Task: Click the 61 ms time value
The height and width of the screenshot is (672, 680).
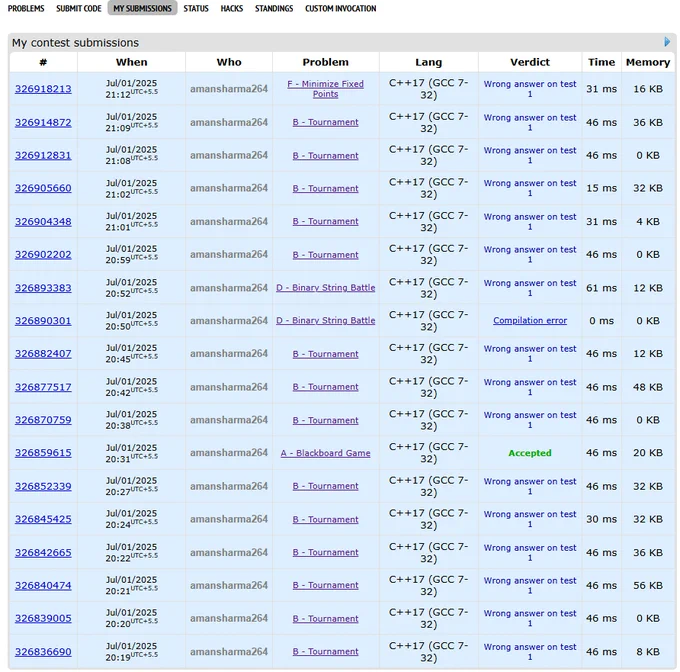Action: (602, 288)
